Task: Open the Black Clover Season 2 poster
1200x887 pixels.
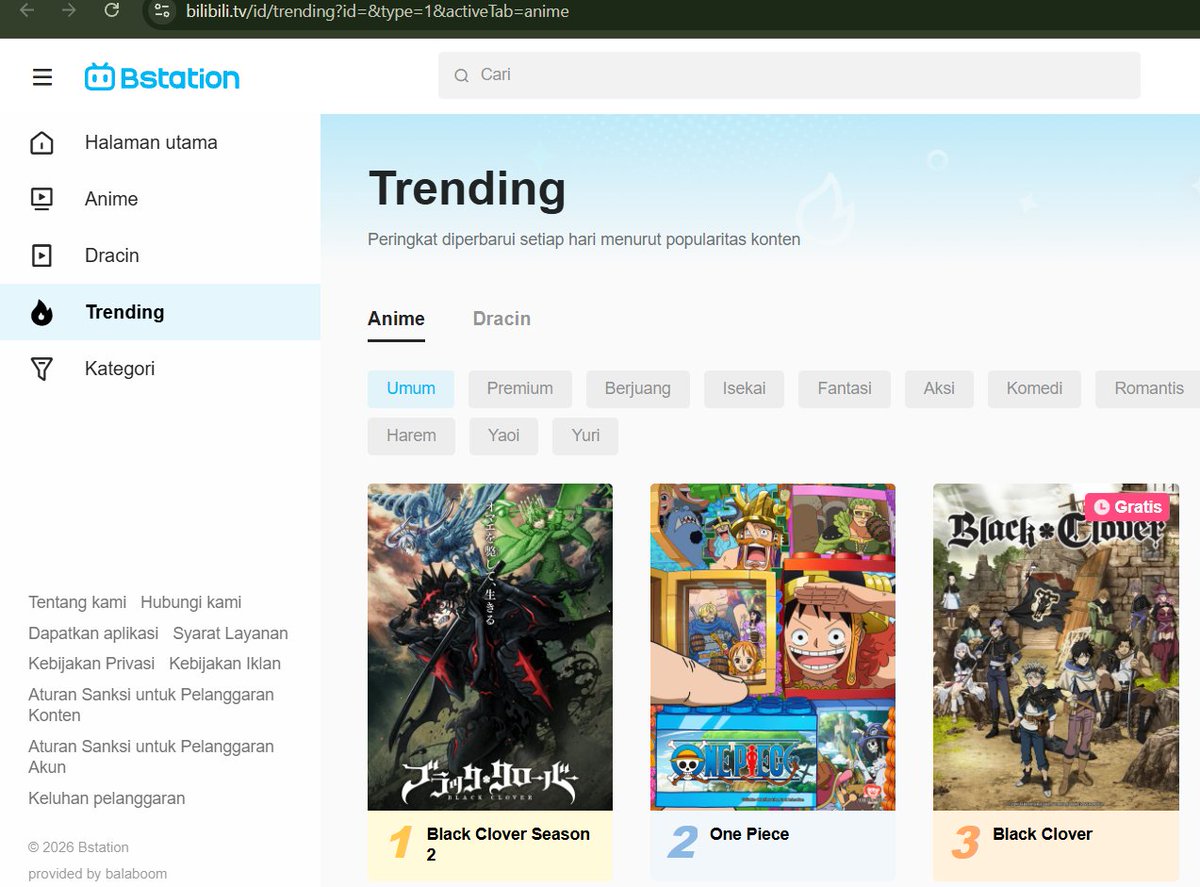Action: click(x=490, y=647)
